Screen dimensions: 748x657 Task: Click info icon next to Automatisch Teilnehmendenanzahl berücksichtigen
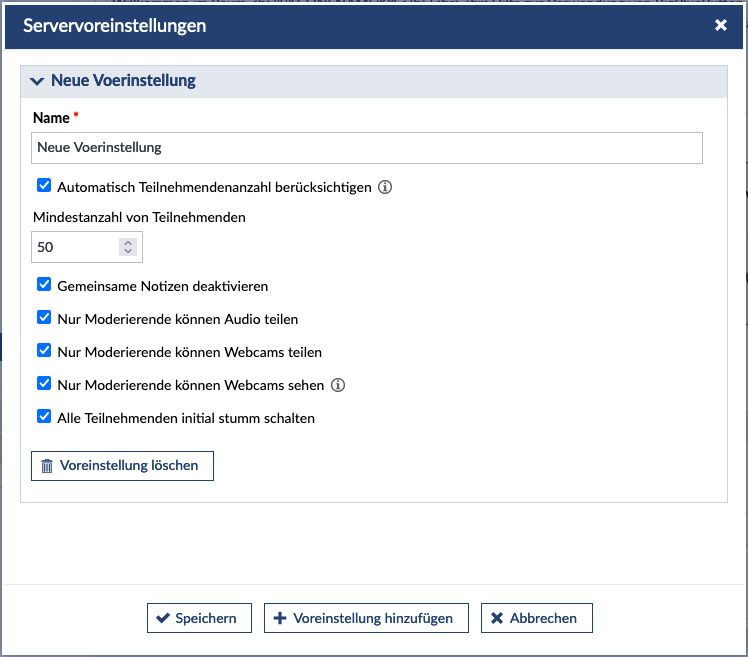385,187
